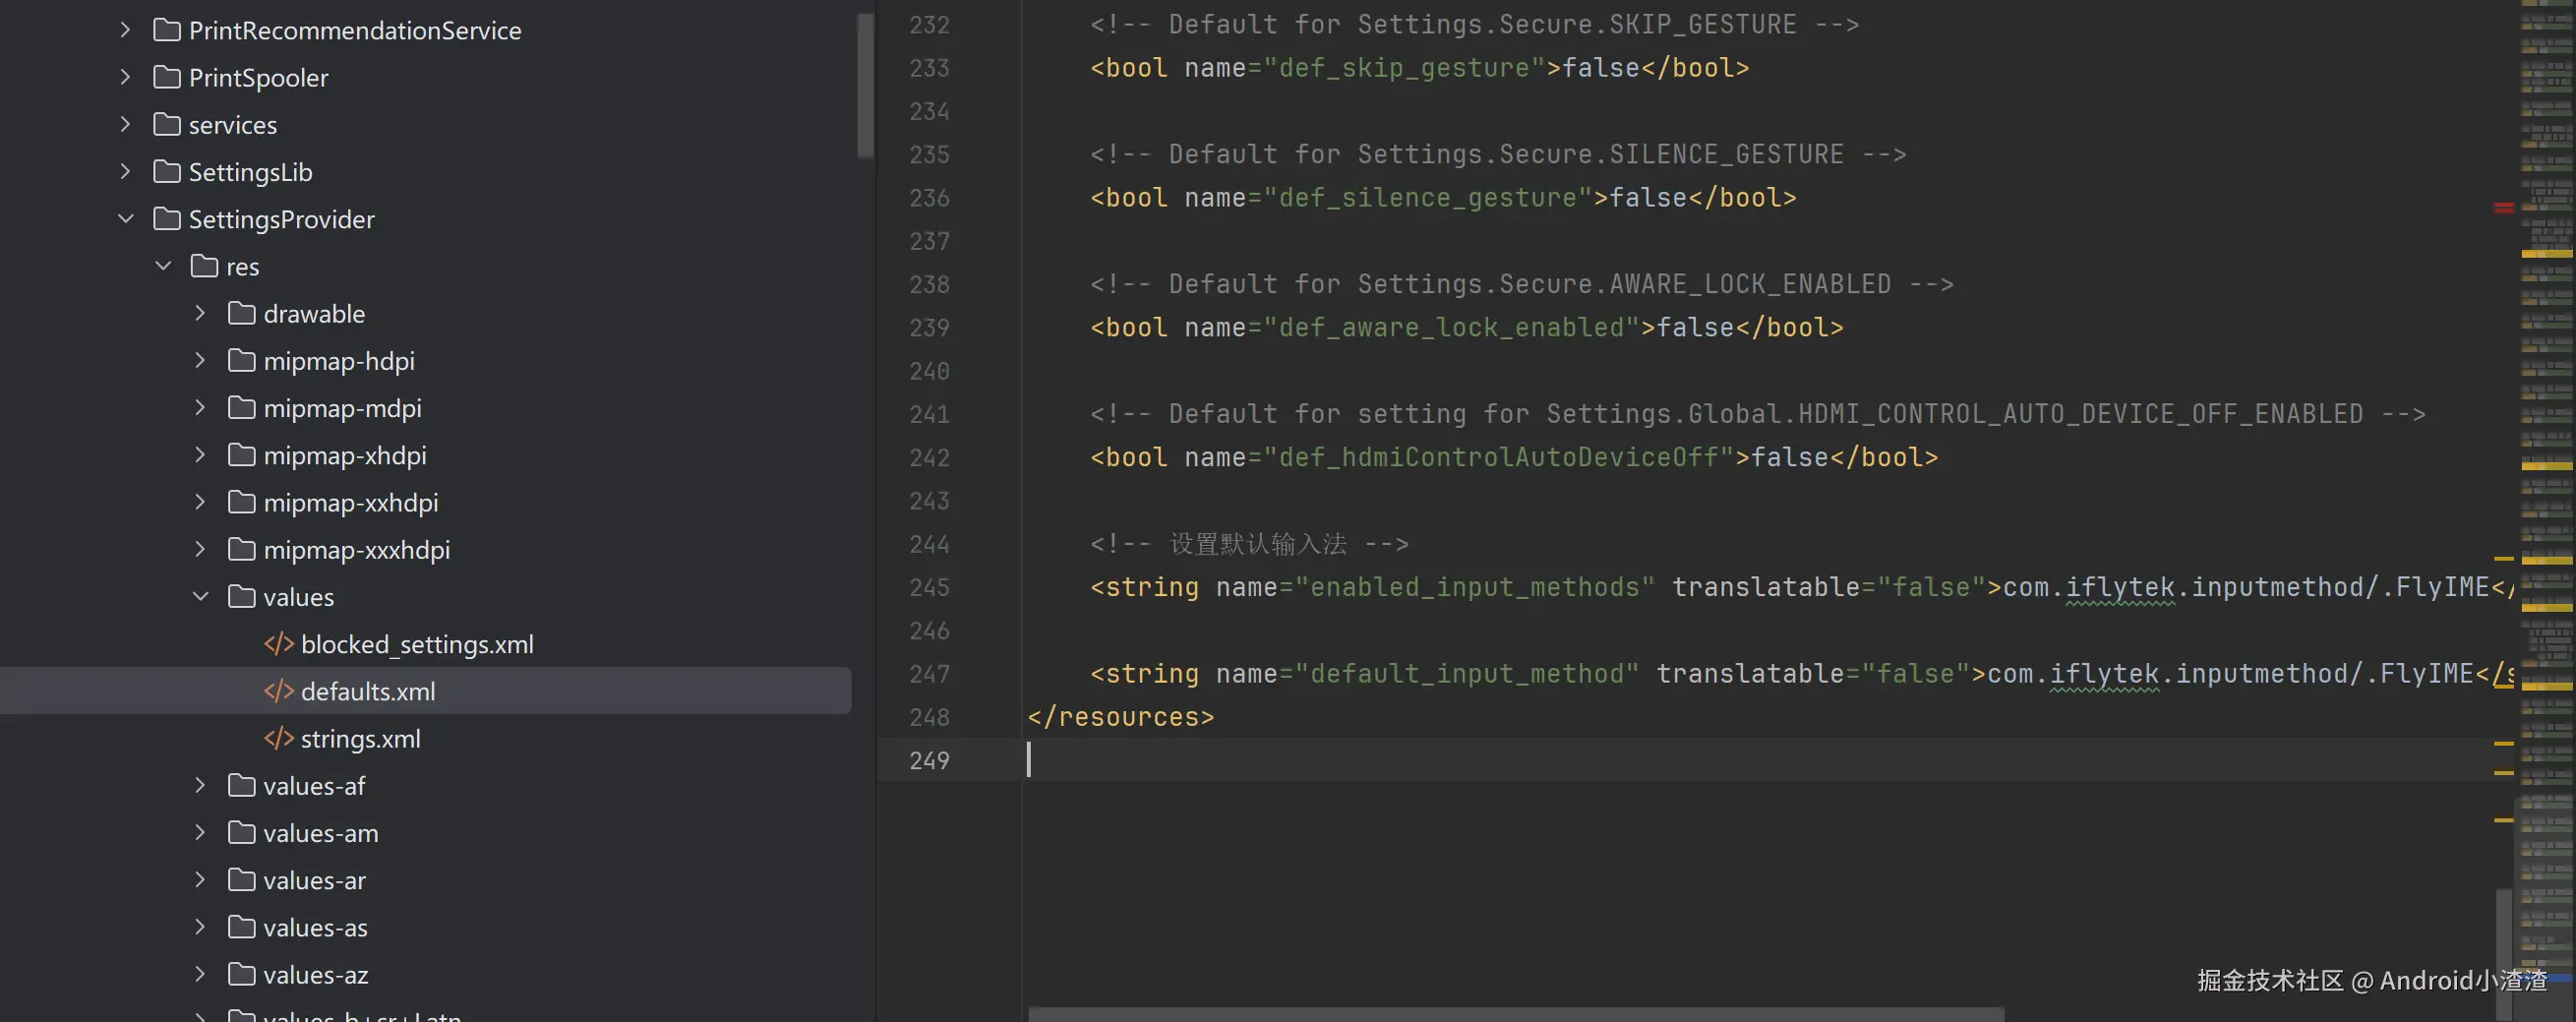This screenshot has width=2576, height=1022.
Task: Click the mipmap-xhdpi folder icon
Action: [241, 454]
